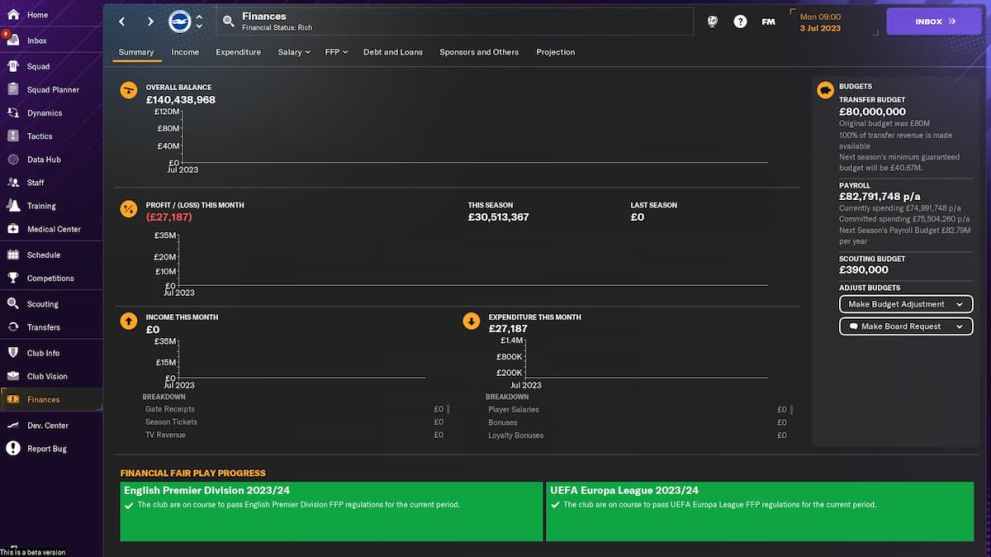Switch to the Expenditure tab
Viewport: 991px width, 557px height.
(x=238, y=52)
